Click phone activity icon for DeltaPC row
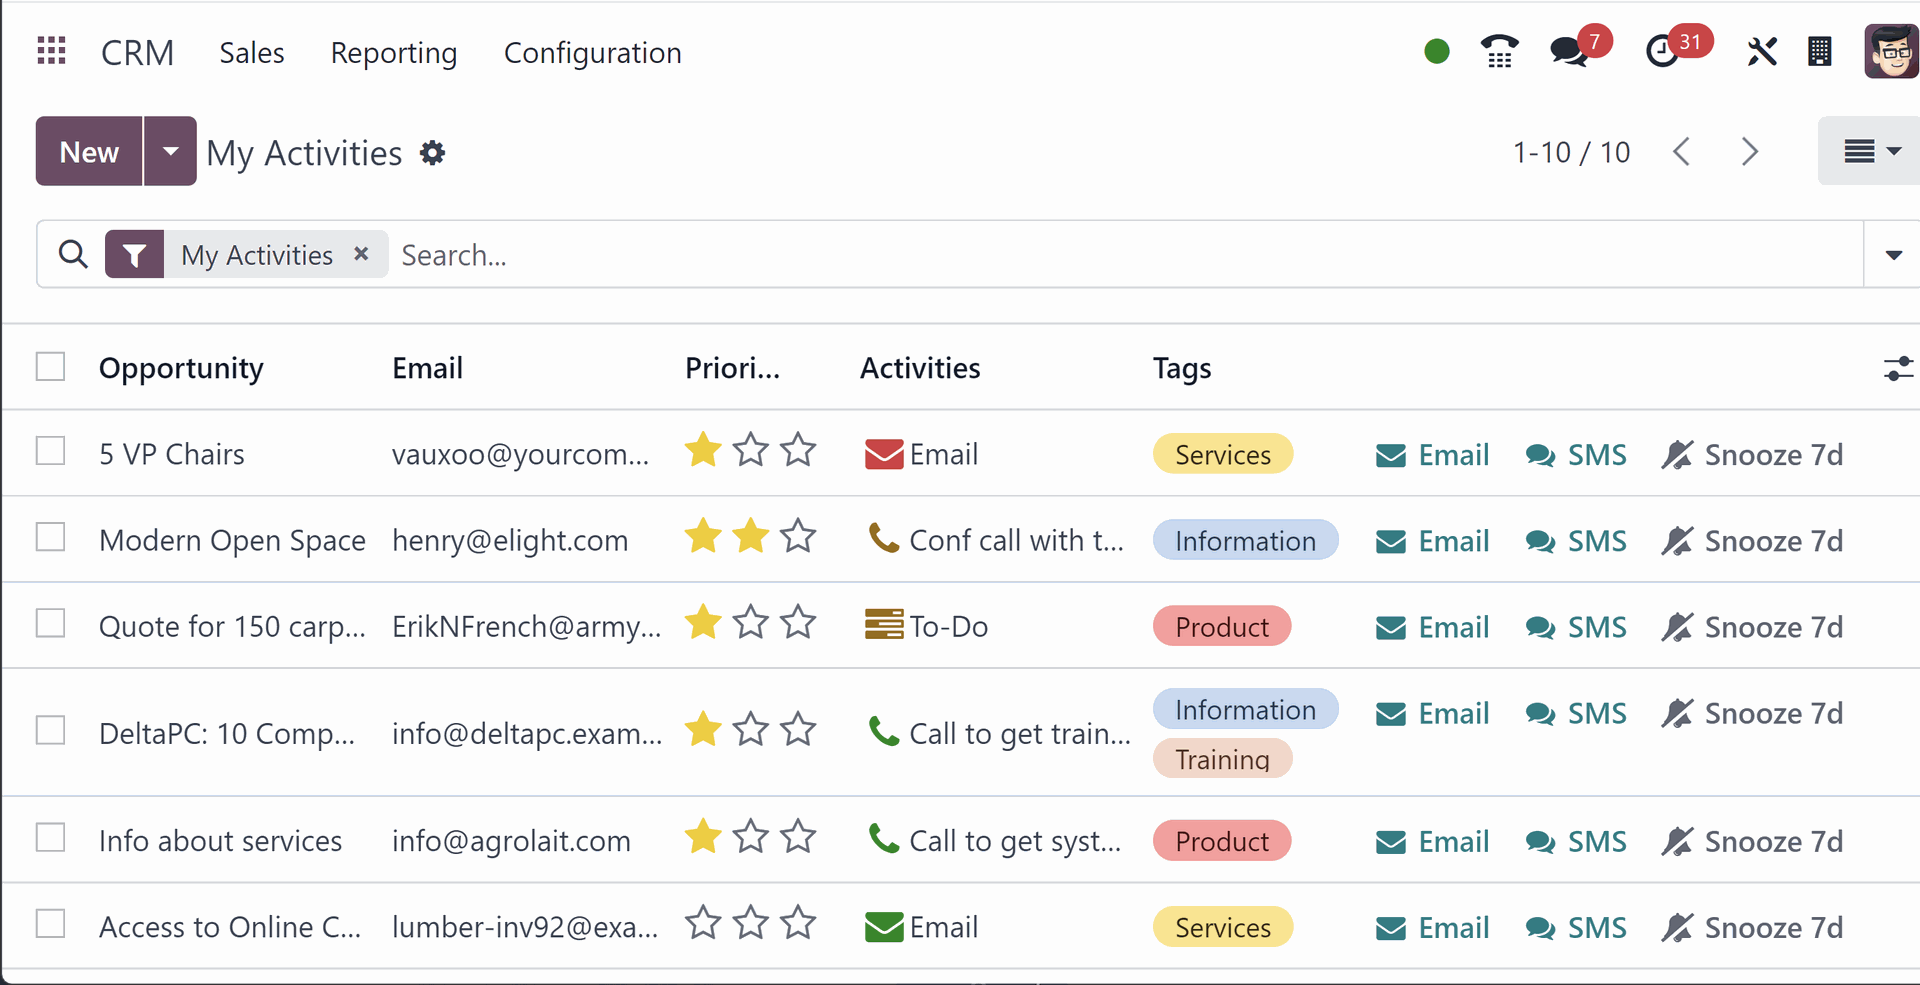This screenshot has width=1920, height=985. (x=884, y=732)
